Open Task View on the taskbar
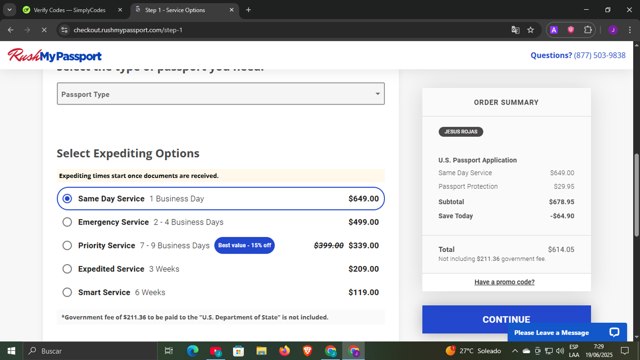This screenshot has width=640, height=360. click(169, 351)
